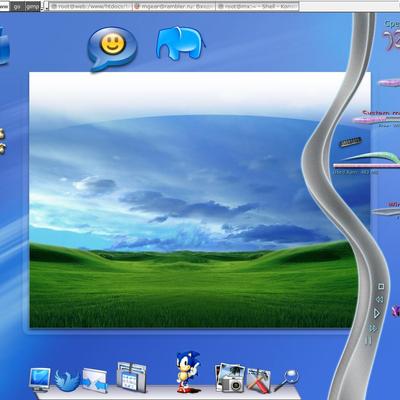Launch the blue bird Thunderbird dock icon

pyautogui.click(x=67, y=380)
